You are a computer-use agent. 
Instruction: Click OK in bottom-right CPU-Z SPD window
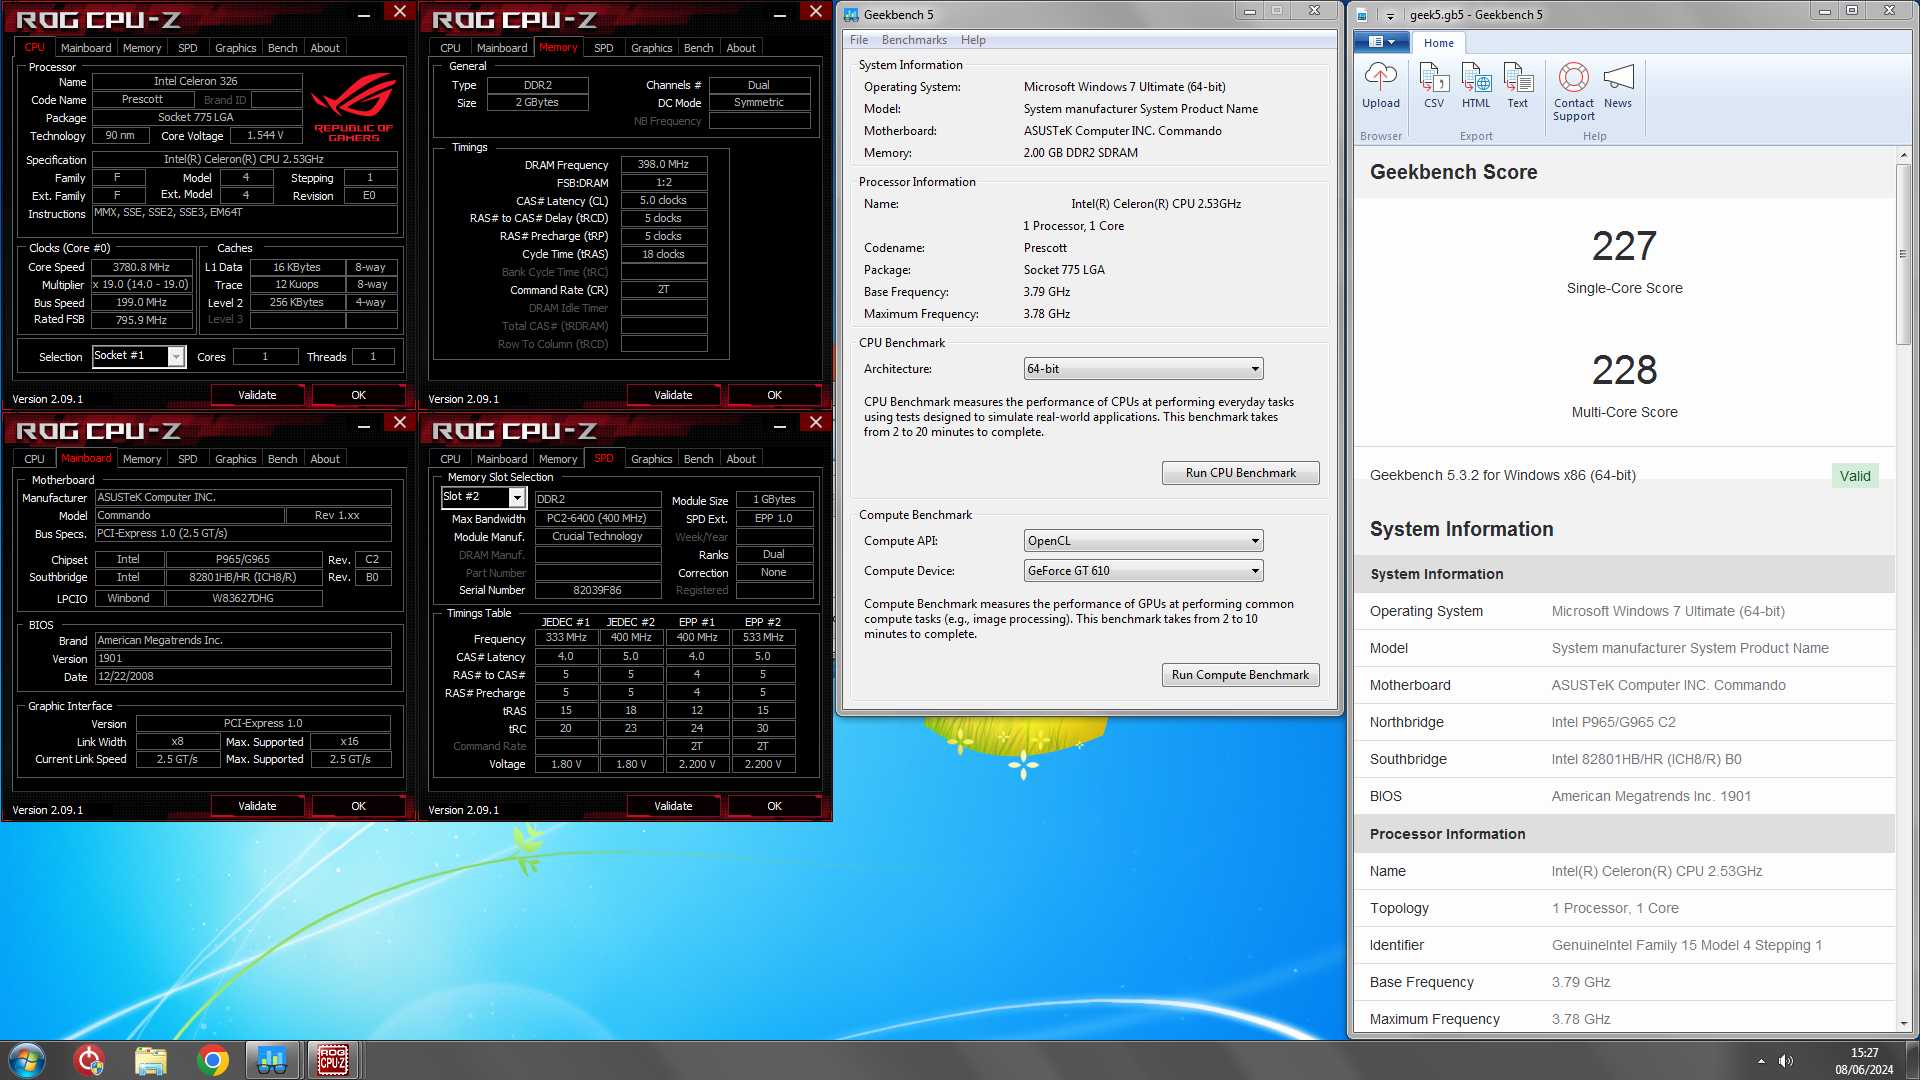(x=774, y=806)
